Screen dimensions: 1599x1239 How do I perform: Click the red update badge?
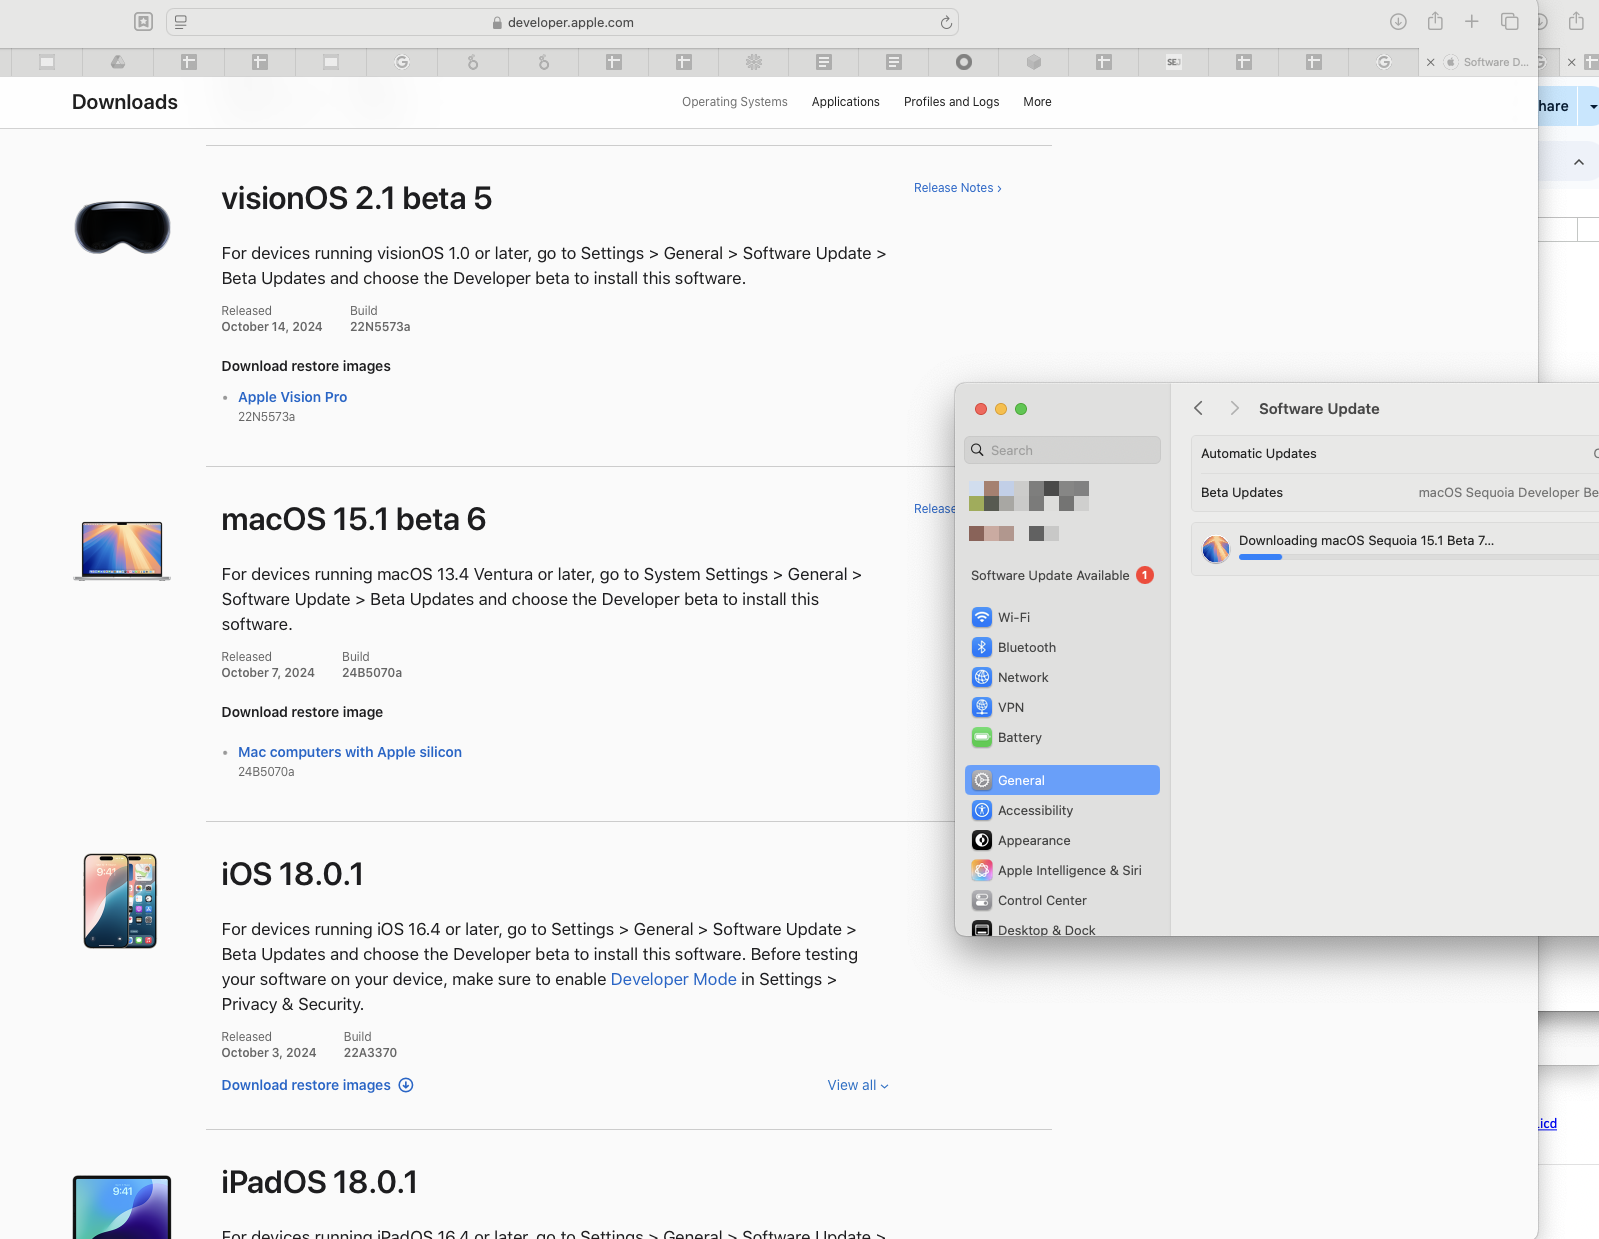1145,575
